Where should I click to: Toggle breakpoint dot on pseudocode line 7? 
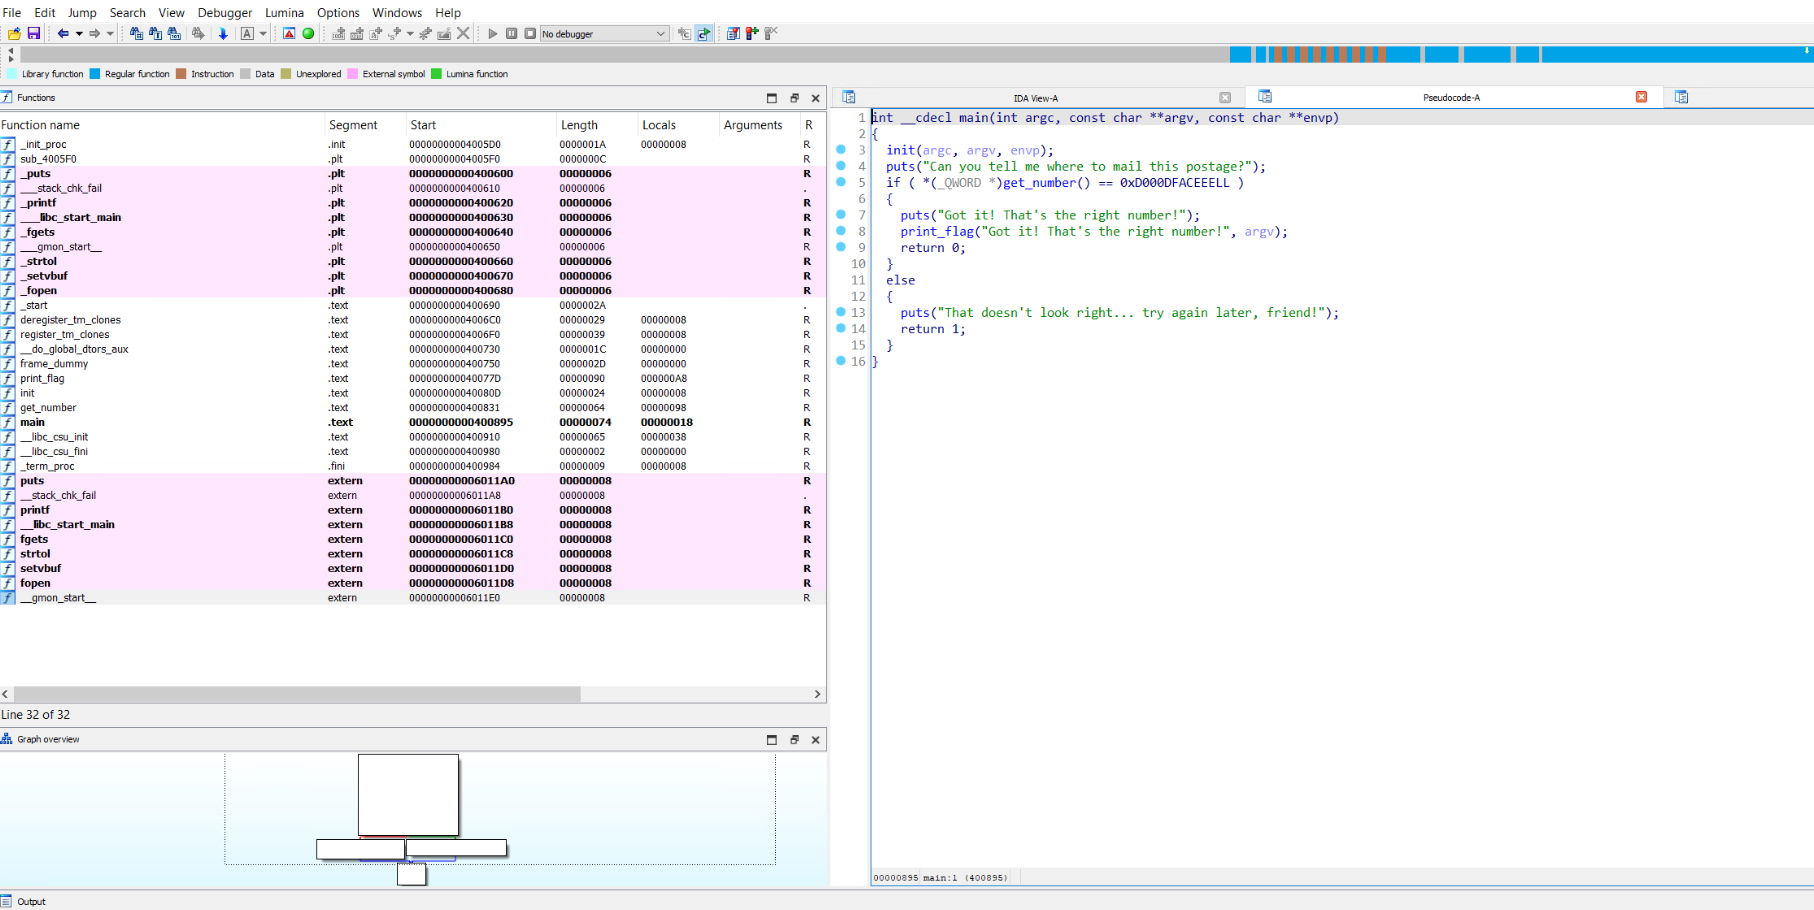point(841,215)
